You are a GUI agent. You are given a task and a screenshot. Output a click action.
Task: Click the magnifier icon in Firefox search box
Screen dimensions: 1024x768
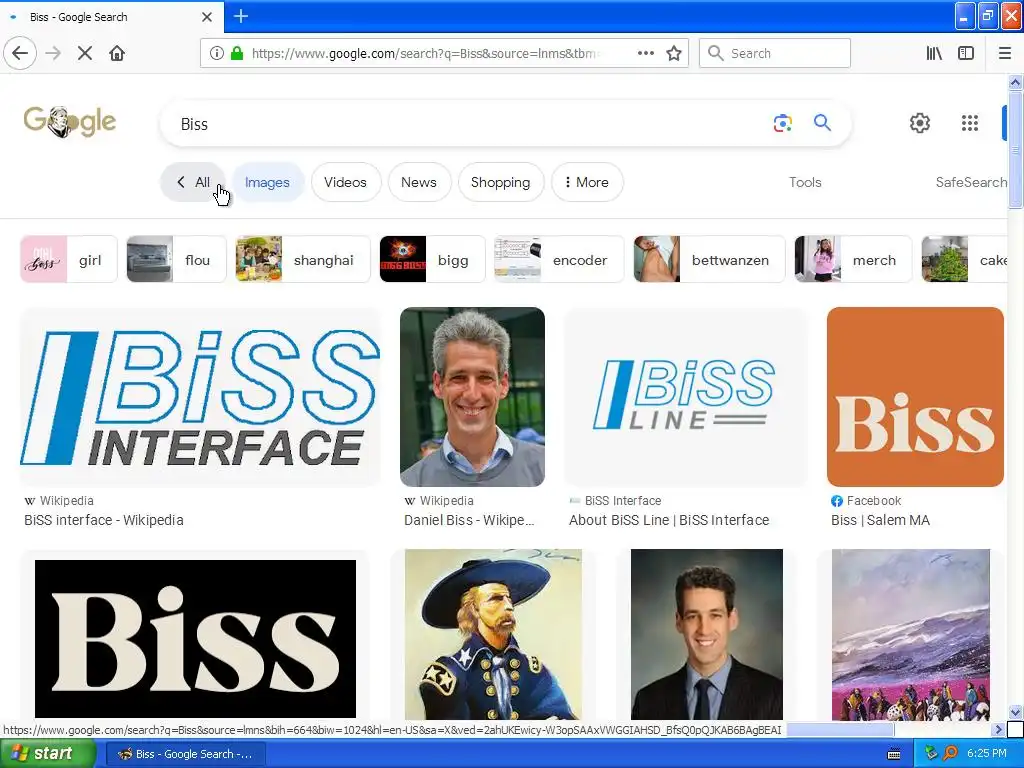click(x=716, y=53)
